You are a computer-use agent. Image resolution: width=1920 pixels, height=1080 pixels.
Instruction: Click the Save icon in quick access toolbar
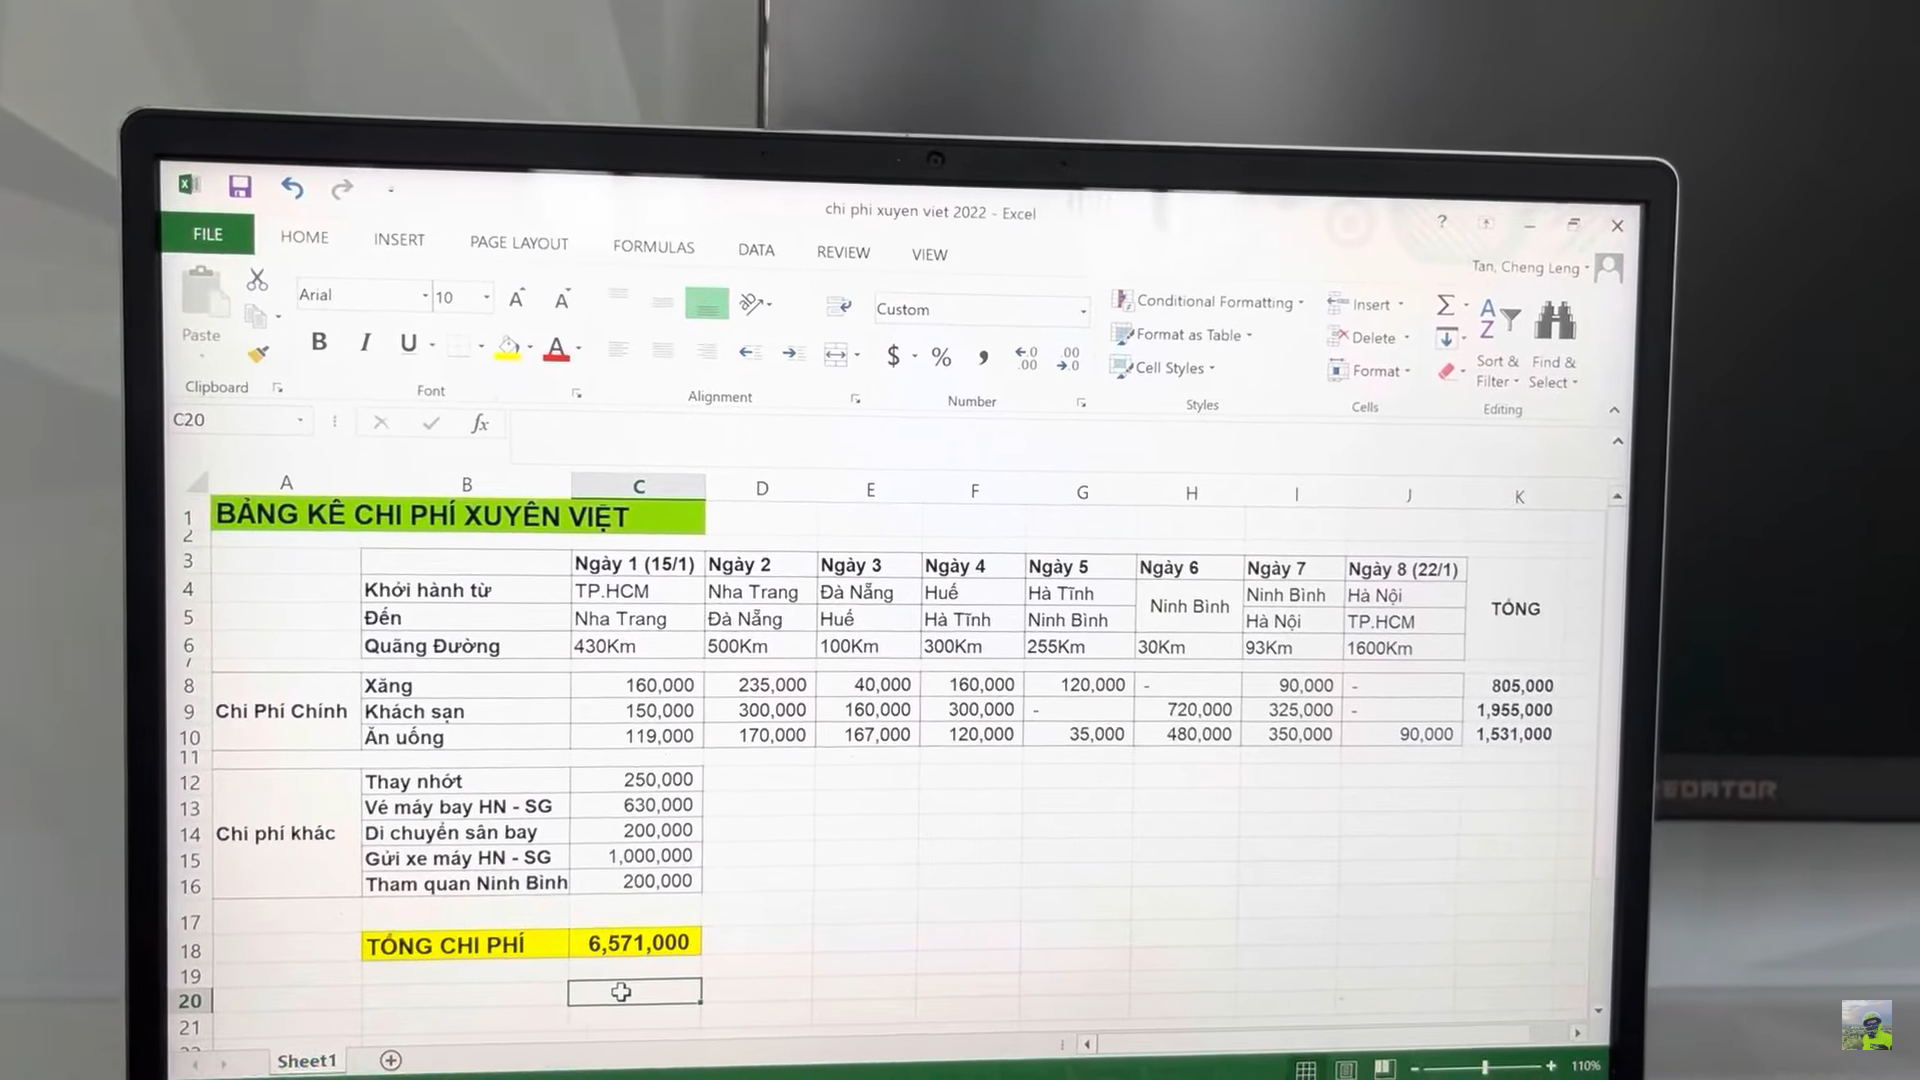point(240,187)
